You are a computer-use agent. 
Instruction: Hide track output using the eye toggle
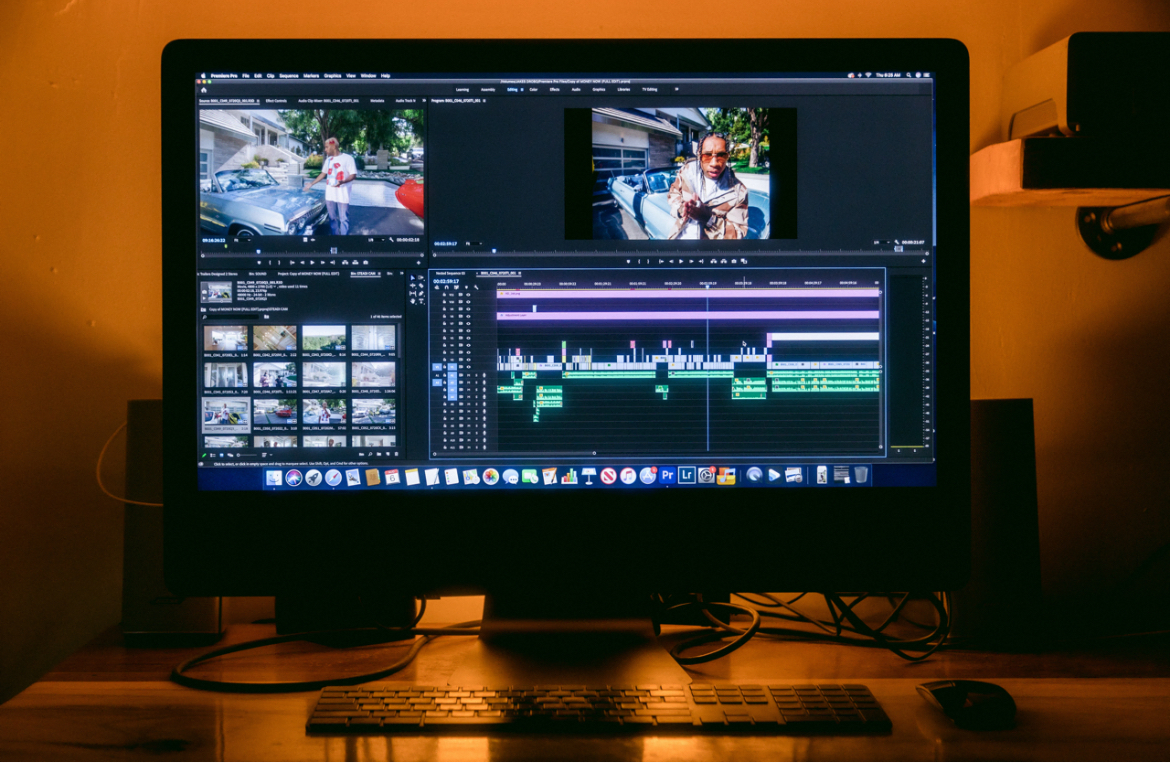point(467,366)
